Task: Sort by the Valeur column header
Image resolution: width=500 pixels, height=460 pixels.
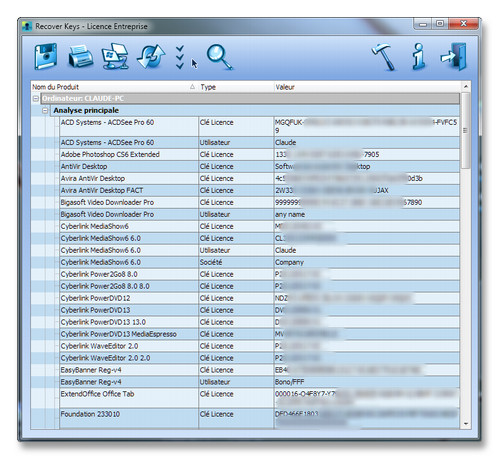Action: point(367,87)
